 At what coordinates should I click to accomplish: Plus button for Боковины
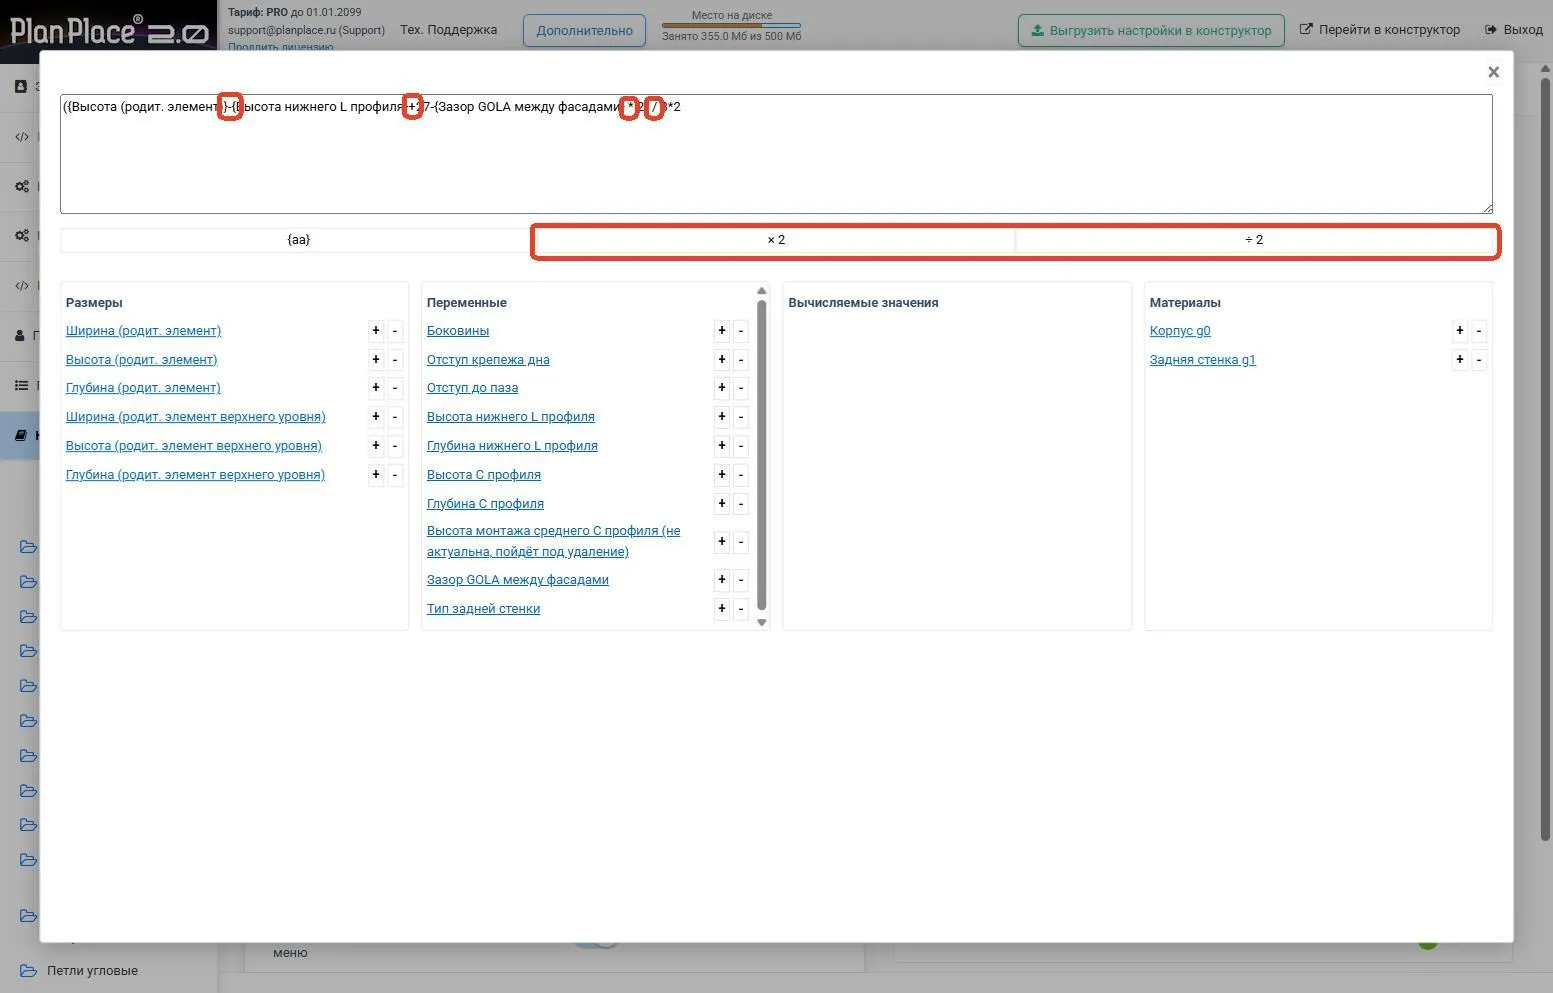click(x=722, y=331)
